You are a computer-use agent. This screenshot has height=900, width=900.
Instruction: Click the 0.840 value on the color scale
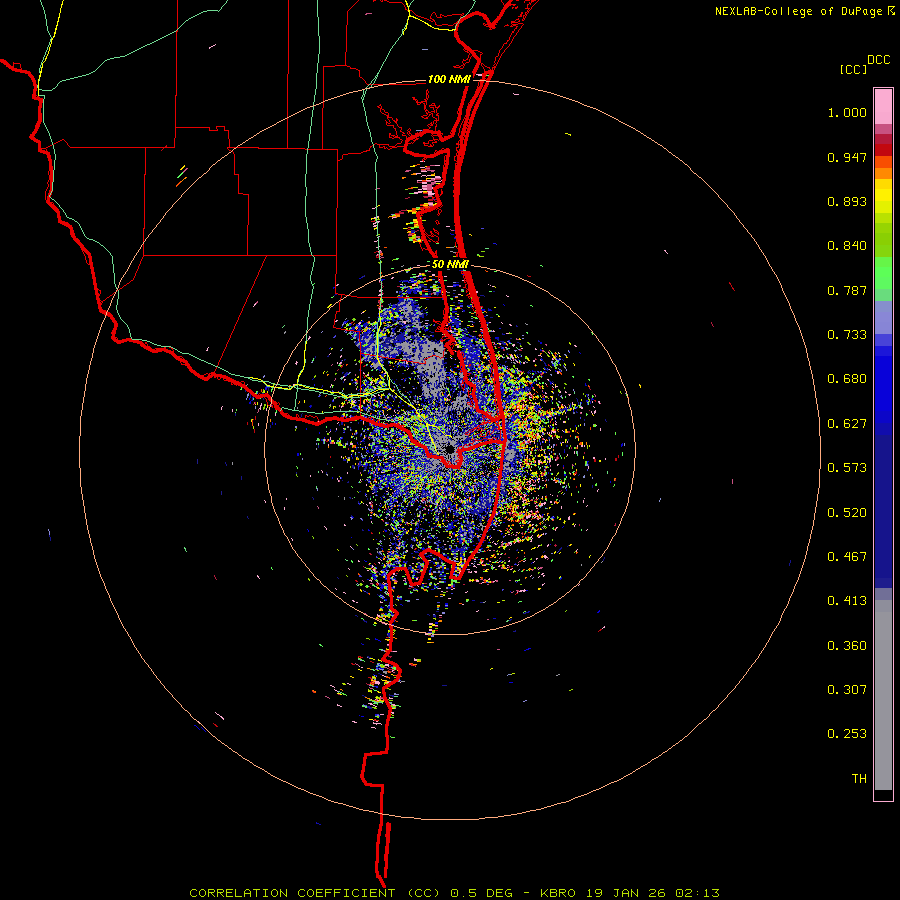click(x=847, y=246)
